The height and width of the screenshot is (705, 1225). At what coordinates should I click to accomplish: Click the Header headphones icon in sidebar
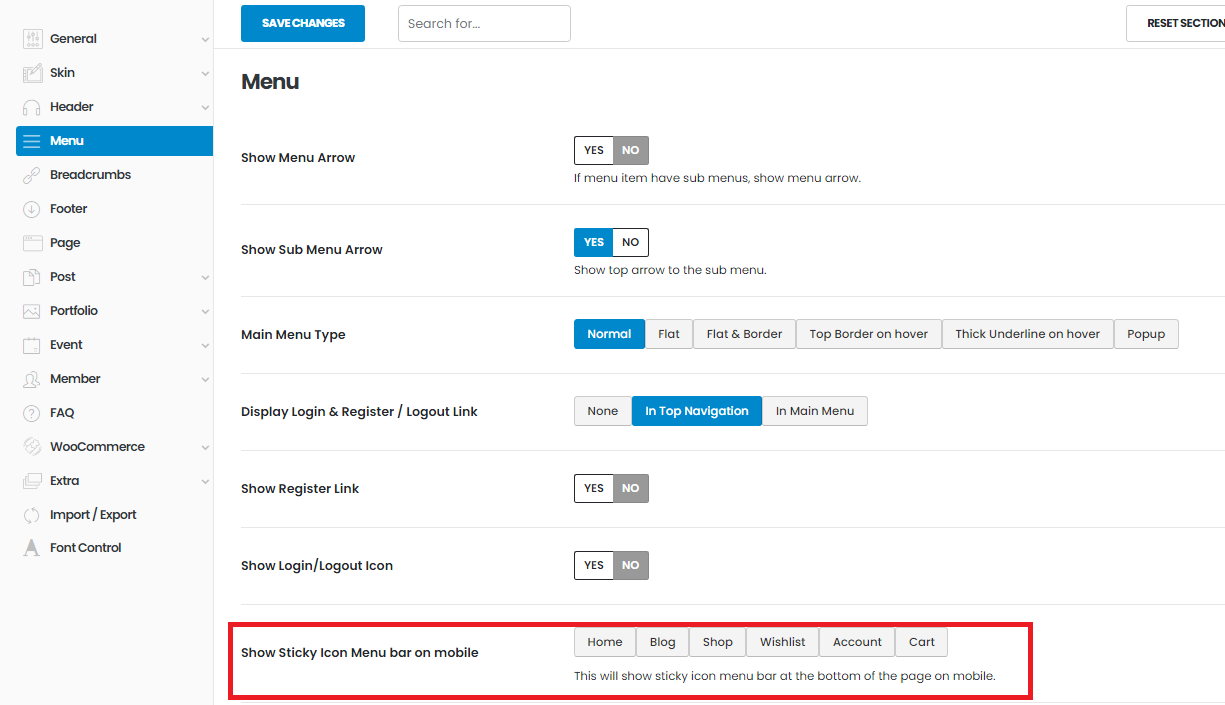tap(32, 107)
